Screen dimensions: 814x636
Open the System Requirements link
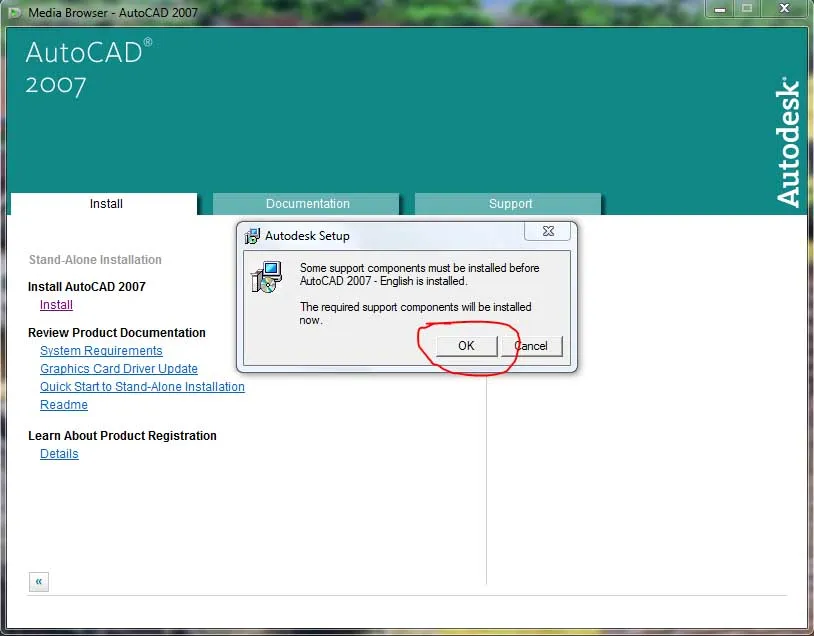click(x=101, y=350)
